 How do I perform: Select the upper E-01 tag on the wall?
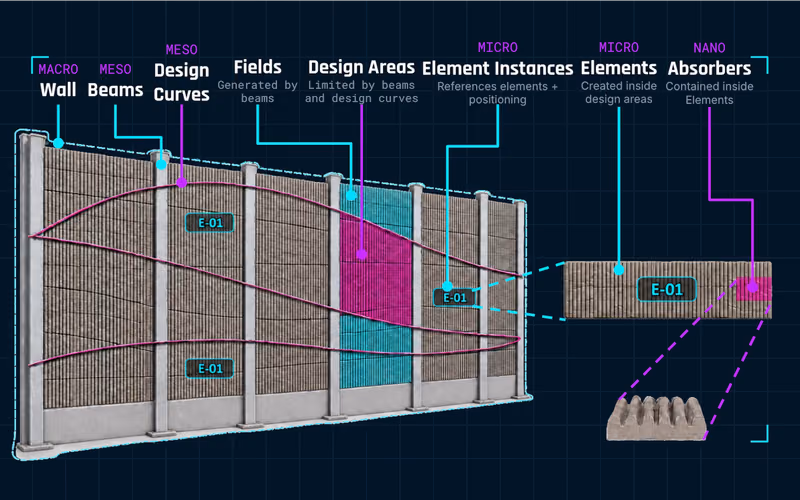210,223
